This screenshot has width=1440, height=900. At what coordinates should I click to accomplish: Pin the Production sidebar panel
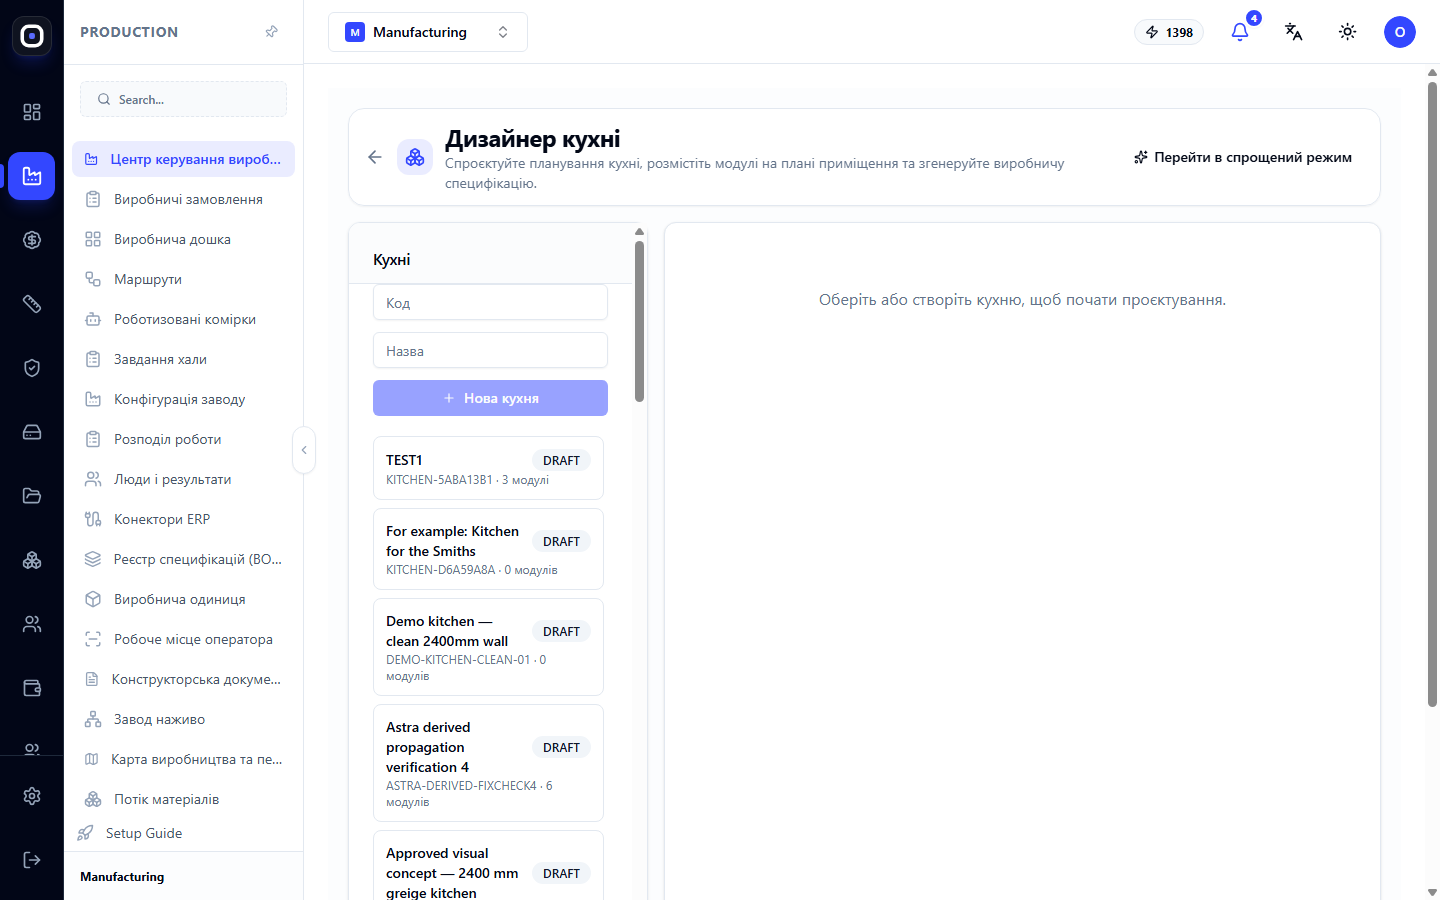[271, 32]
